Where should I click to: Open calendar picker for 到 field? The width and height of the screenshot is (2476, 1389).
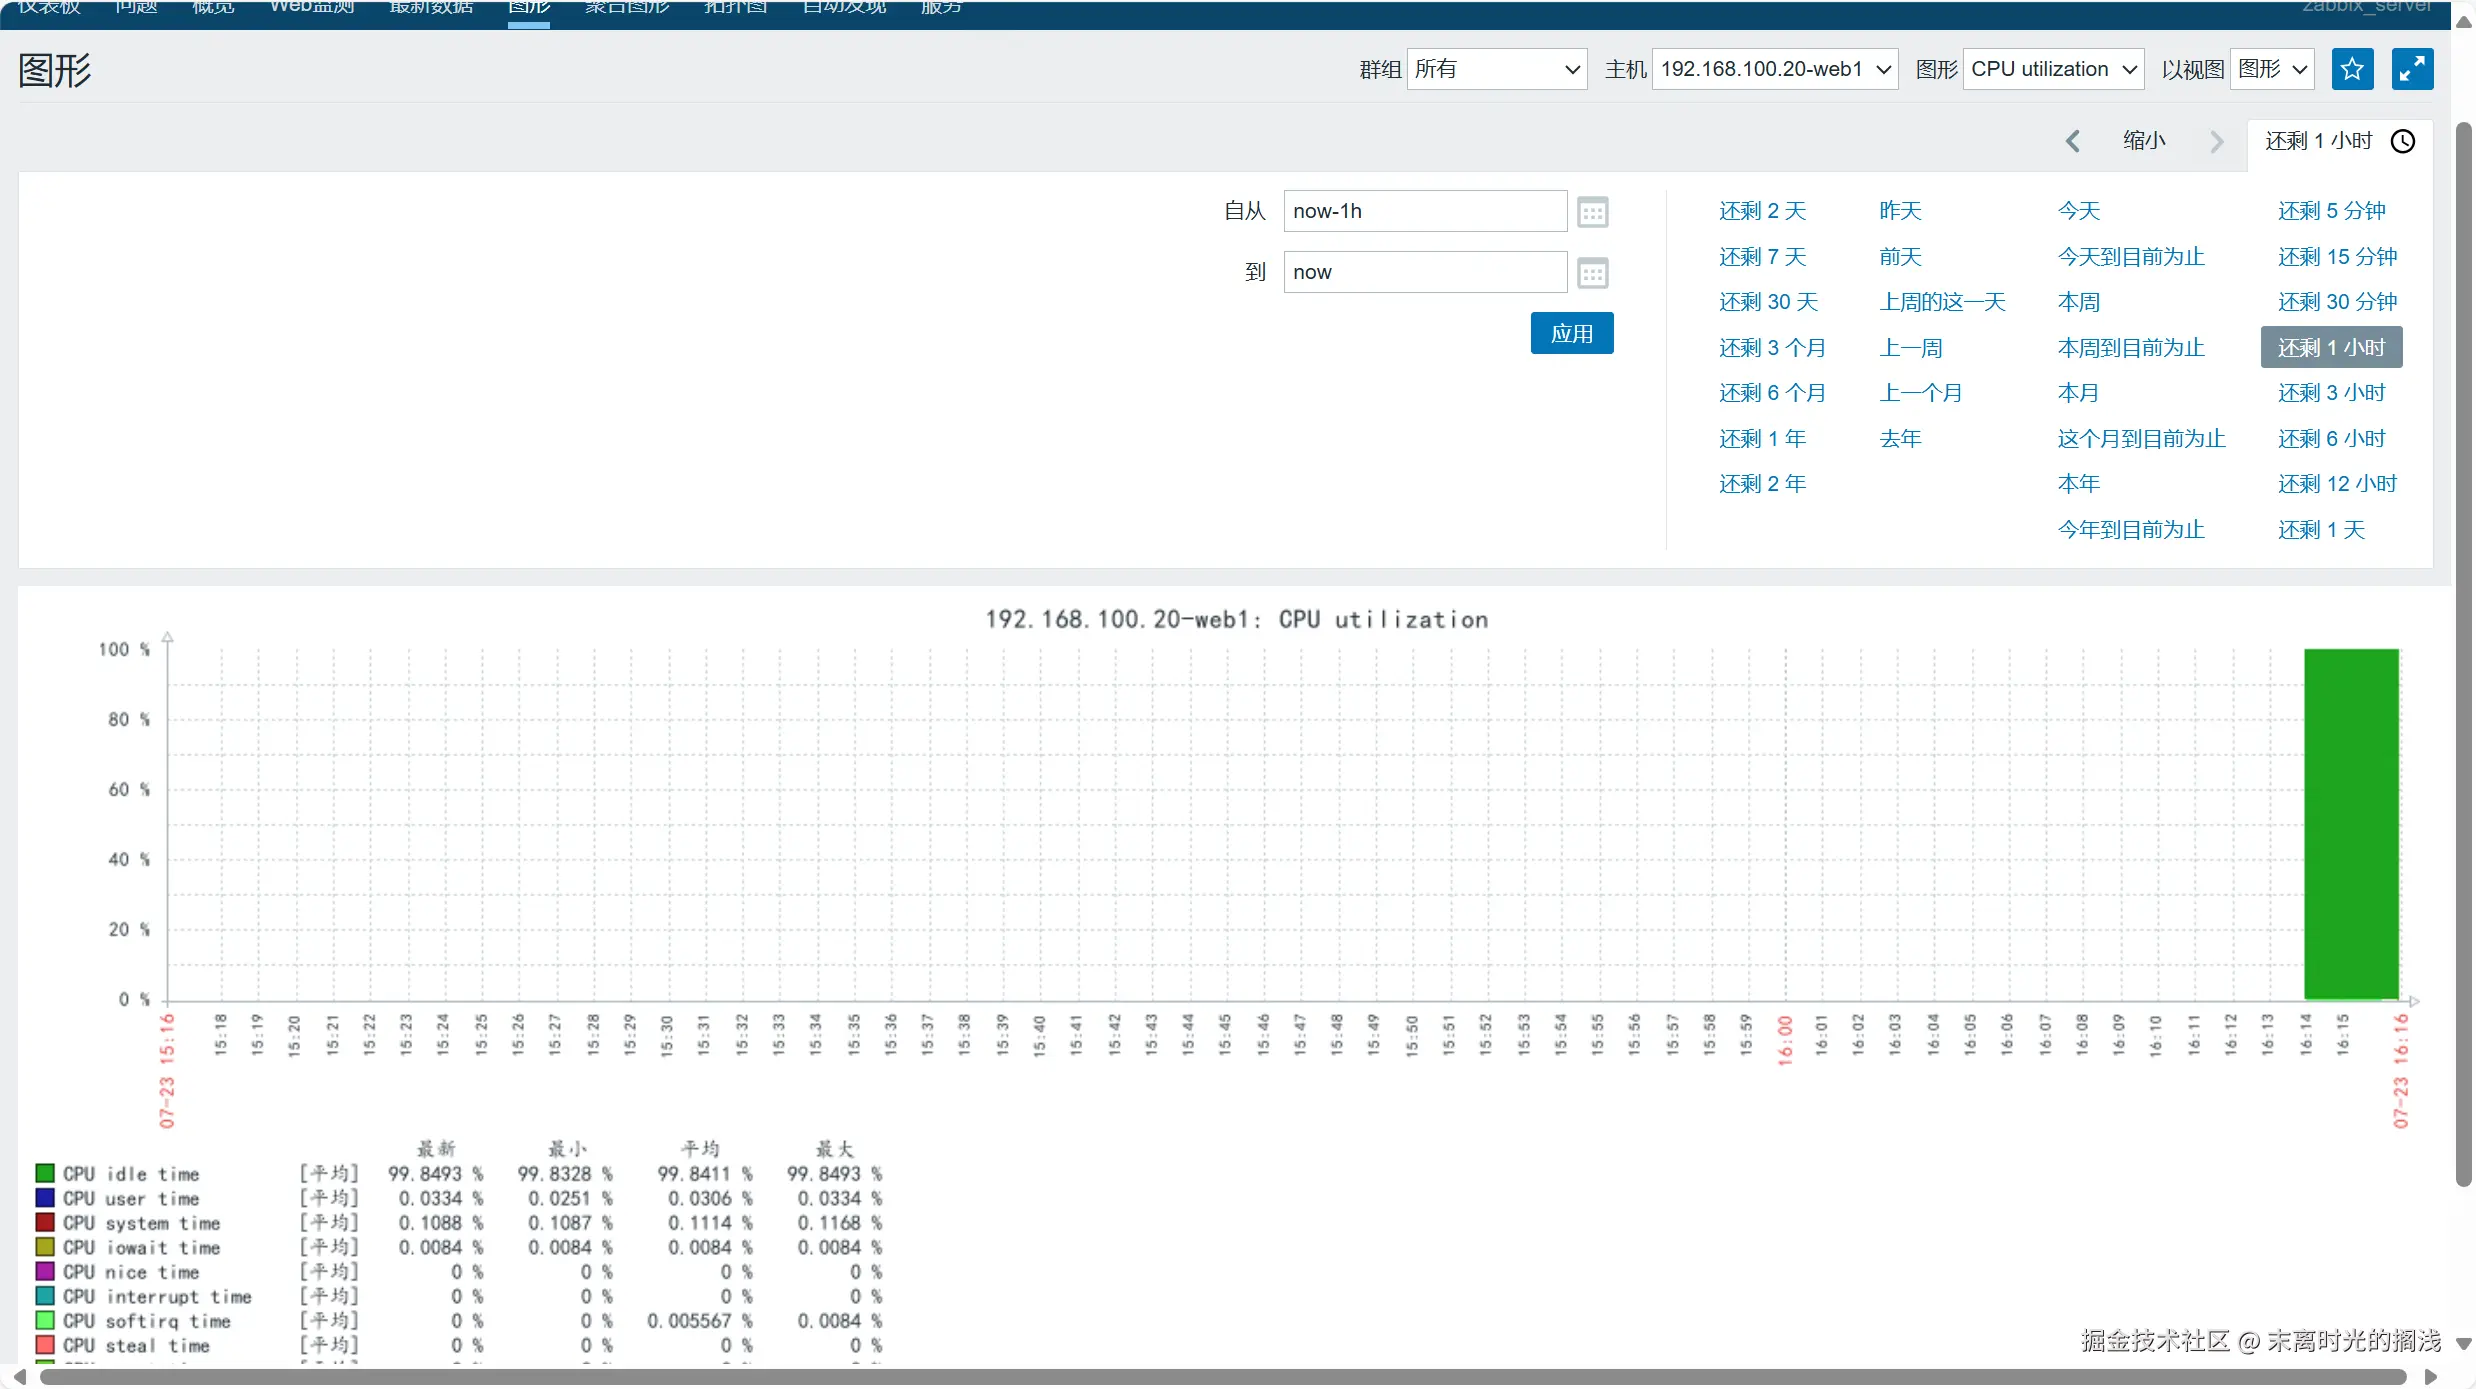pyautogui.click(x=1592, y=273)
